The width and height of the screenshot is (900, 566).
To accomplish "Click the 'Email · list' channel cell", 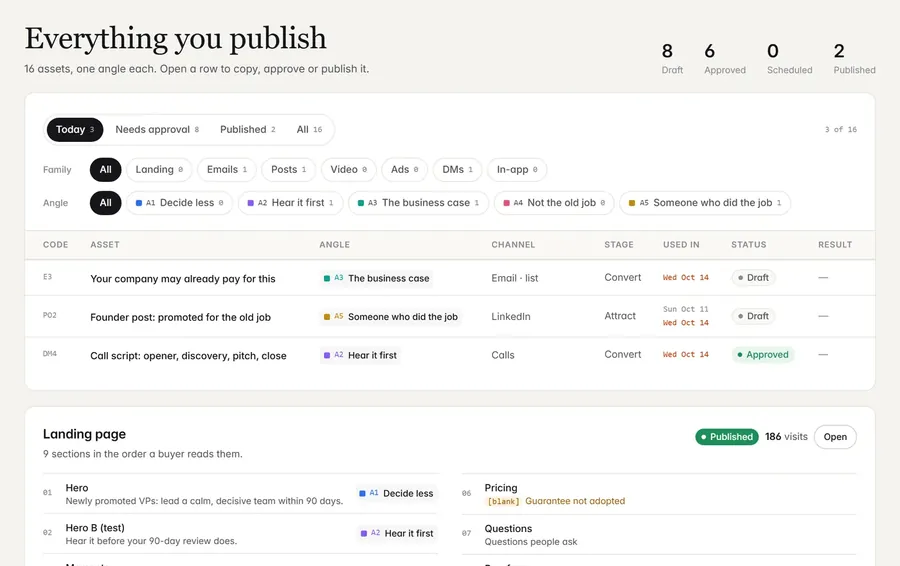I will (x=515, y=278).
